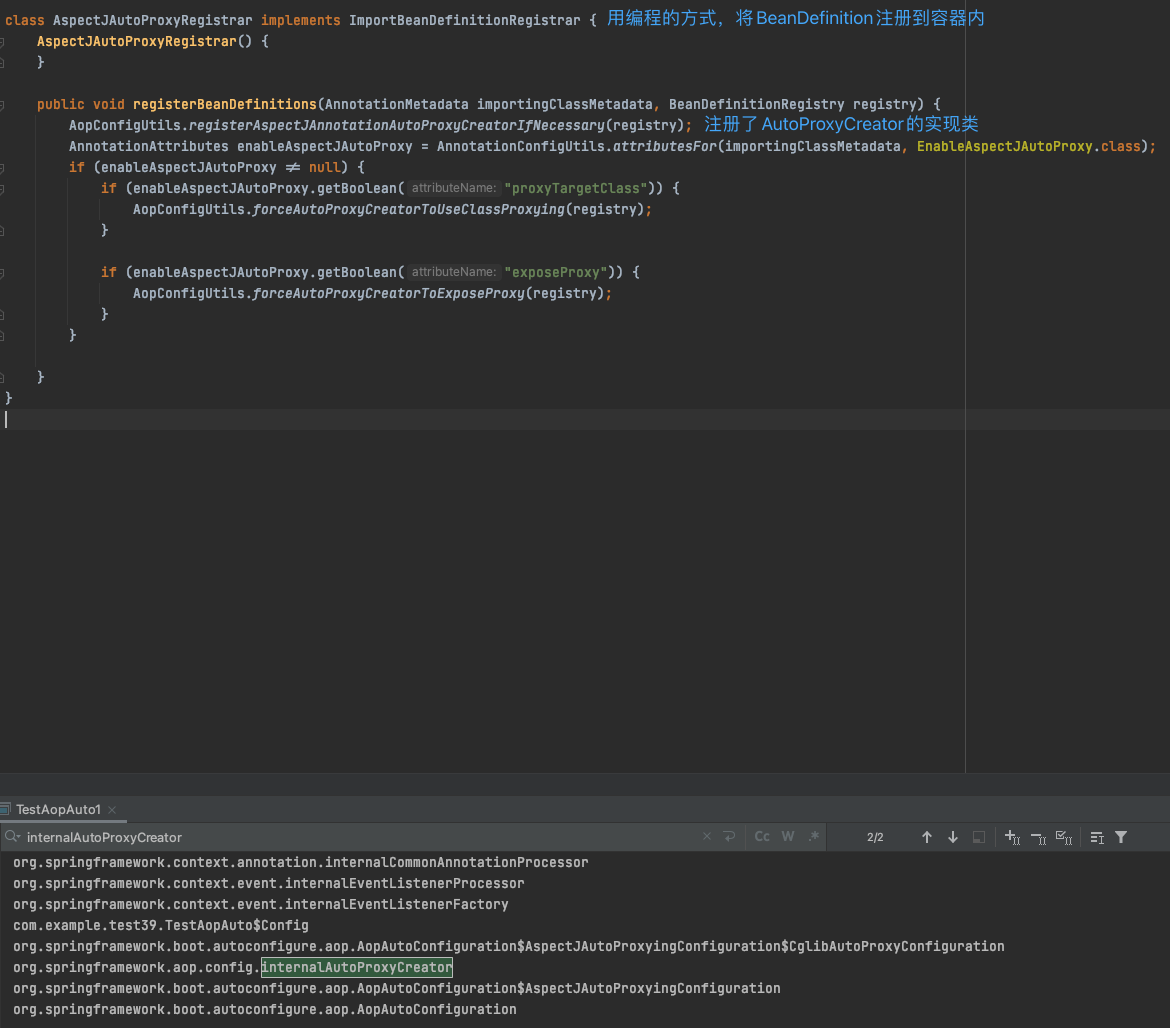
Task: Click the blue annotation mentioning AutoProxyCreator
Action: click(841, 124)
